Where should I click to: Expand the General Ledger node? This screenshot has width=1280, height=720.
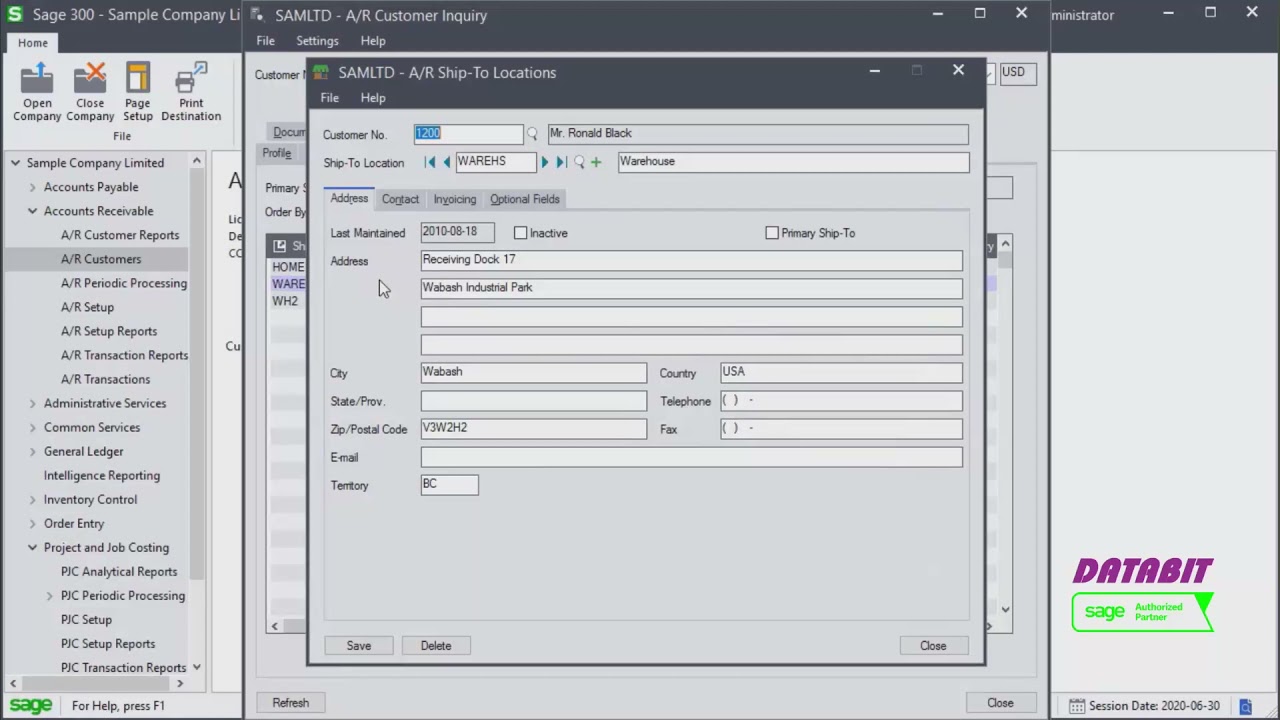coord(32,451)
